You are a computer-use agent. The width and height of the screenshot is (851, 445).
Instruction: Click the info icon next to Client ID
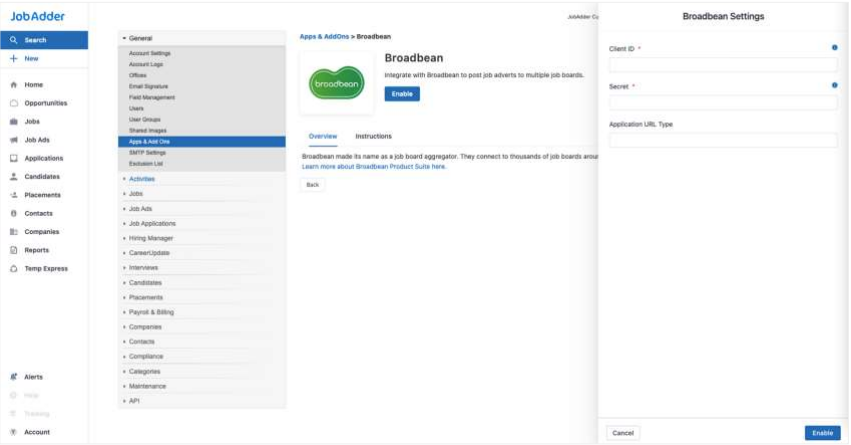pos(834,48)
